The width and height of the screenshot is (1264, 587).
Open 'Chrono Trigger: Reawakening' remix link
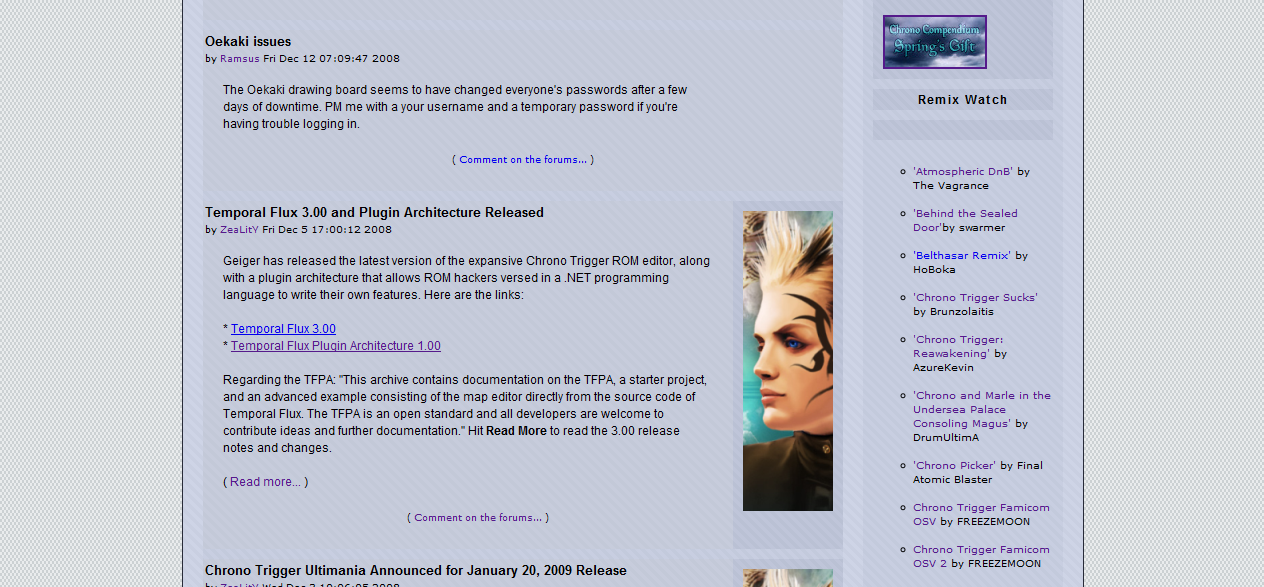(958, 346)
